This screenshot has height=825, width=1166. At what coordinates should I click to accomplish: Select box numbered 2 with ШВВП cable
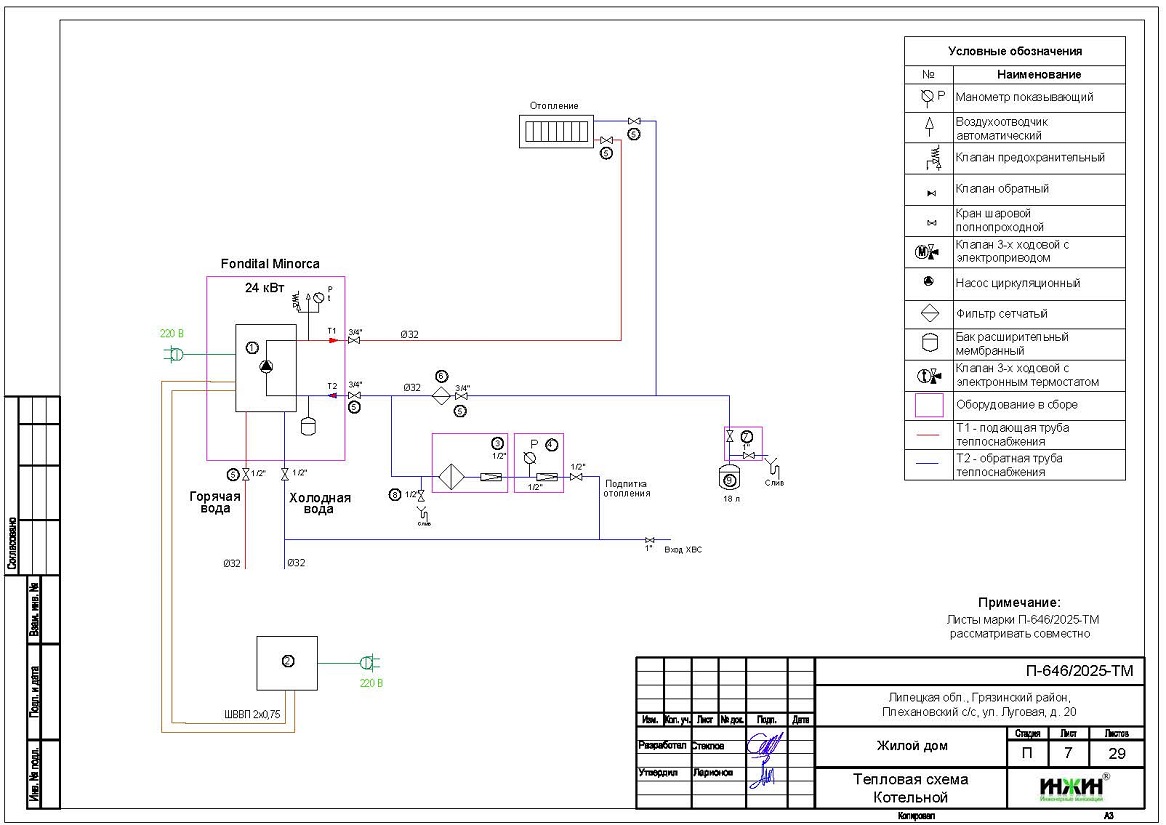point(287,663)
